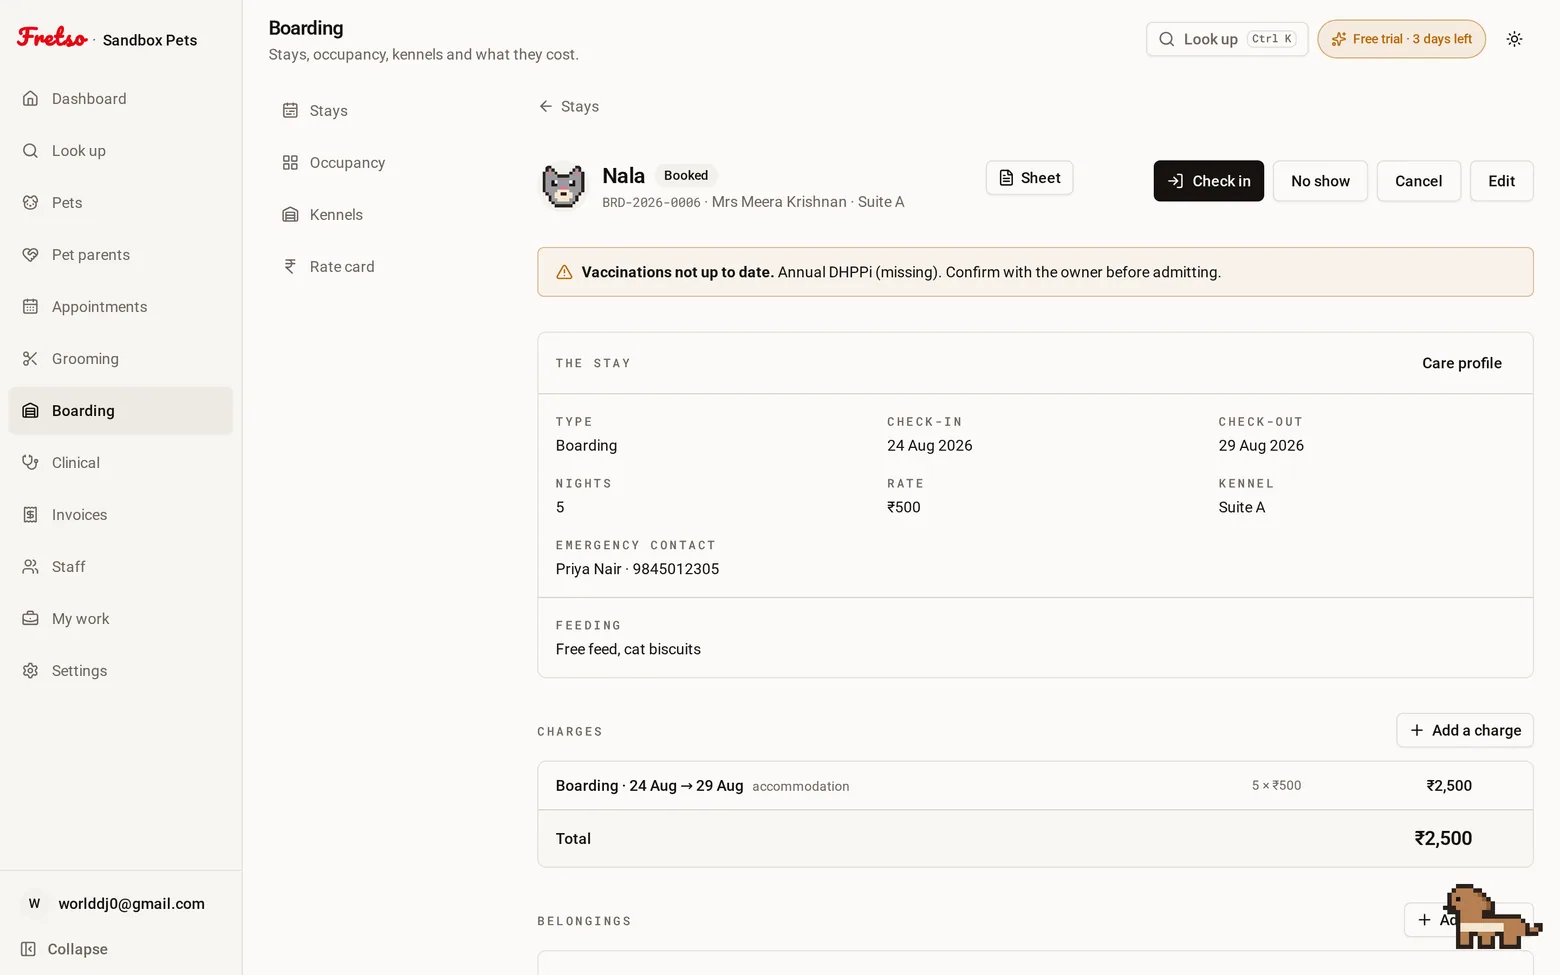1560x975 pixels.
Task: Click Nala's pixel cat avatar
Action: 563,186
